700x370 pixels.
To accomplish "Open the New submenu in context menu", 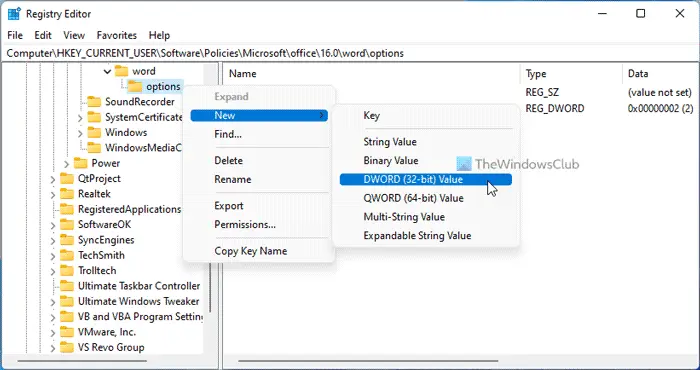I will (259, 116).
